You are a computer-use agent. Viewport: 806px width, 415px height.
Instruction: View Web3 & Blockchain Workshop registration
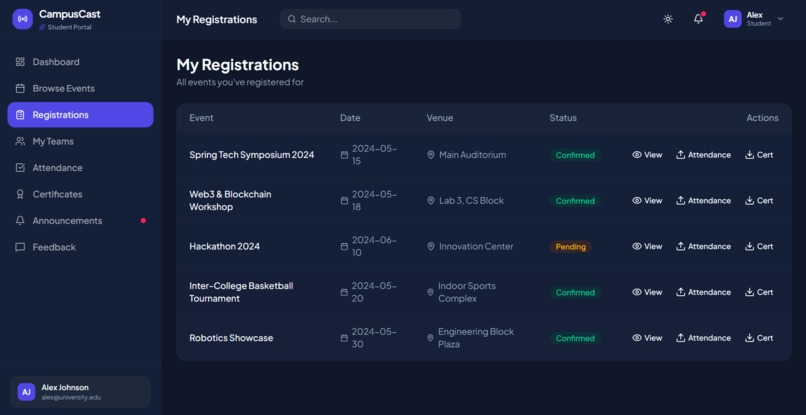click(647, 201)
